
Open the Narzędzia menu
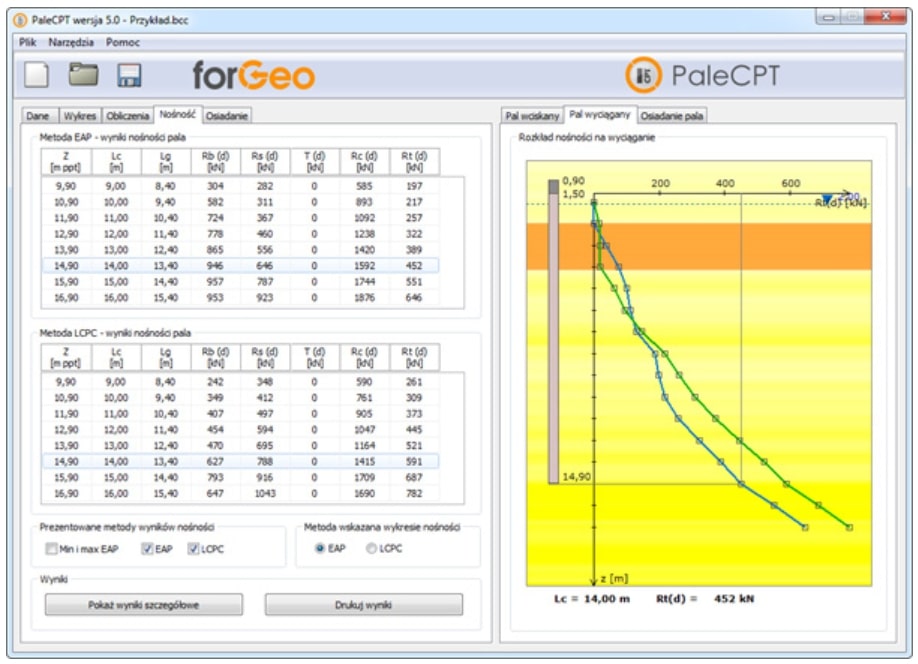(x=71, y=42)
